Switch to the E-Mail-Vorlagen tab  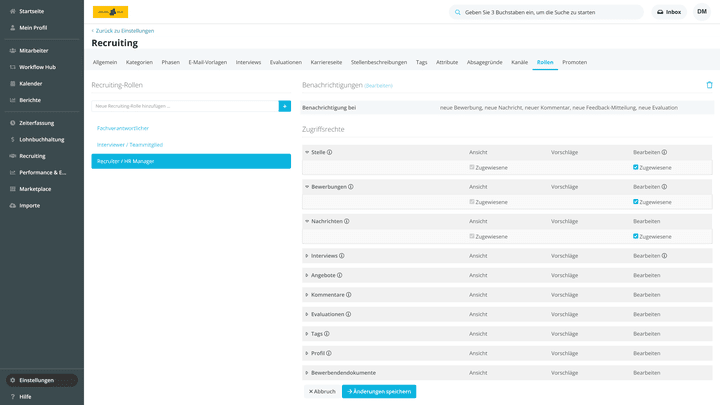click(207, 62)
